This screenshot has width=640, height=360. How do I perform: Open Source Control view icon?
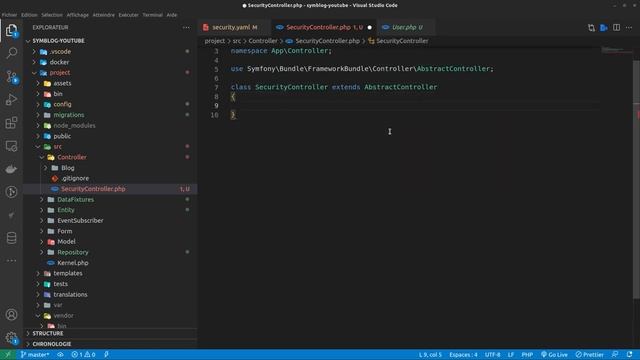click(x=11, y=76)
